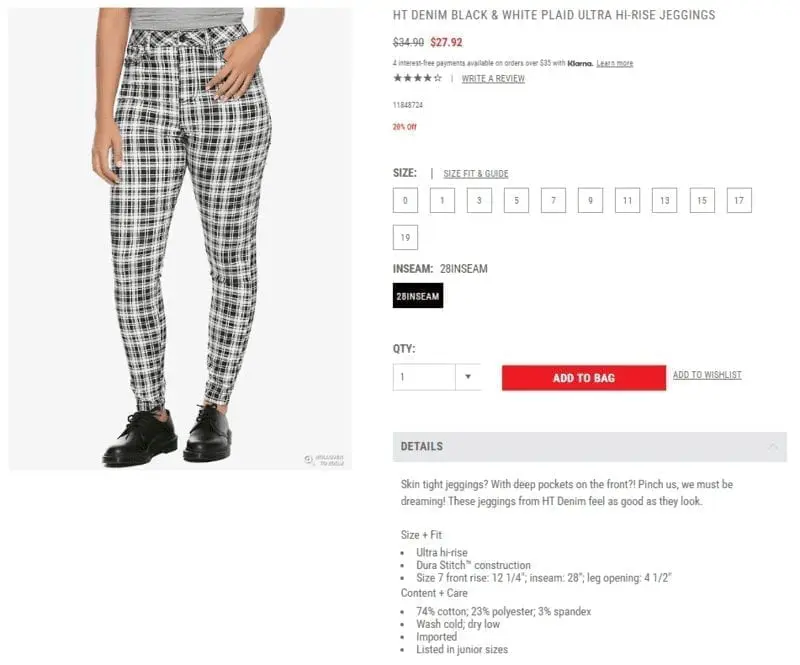Click the quantity value field
The width and height of the screenshot is (800, 665).
coord(424,377)
